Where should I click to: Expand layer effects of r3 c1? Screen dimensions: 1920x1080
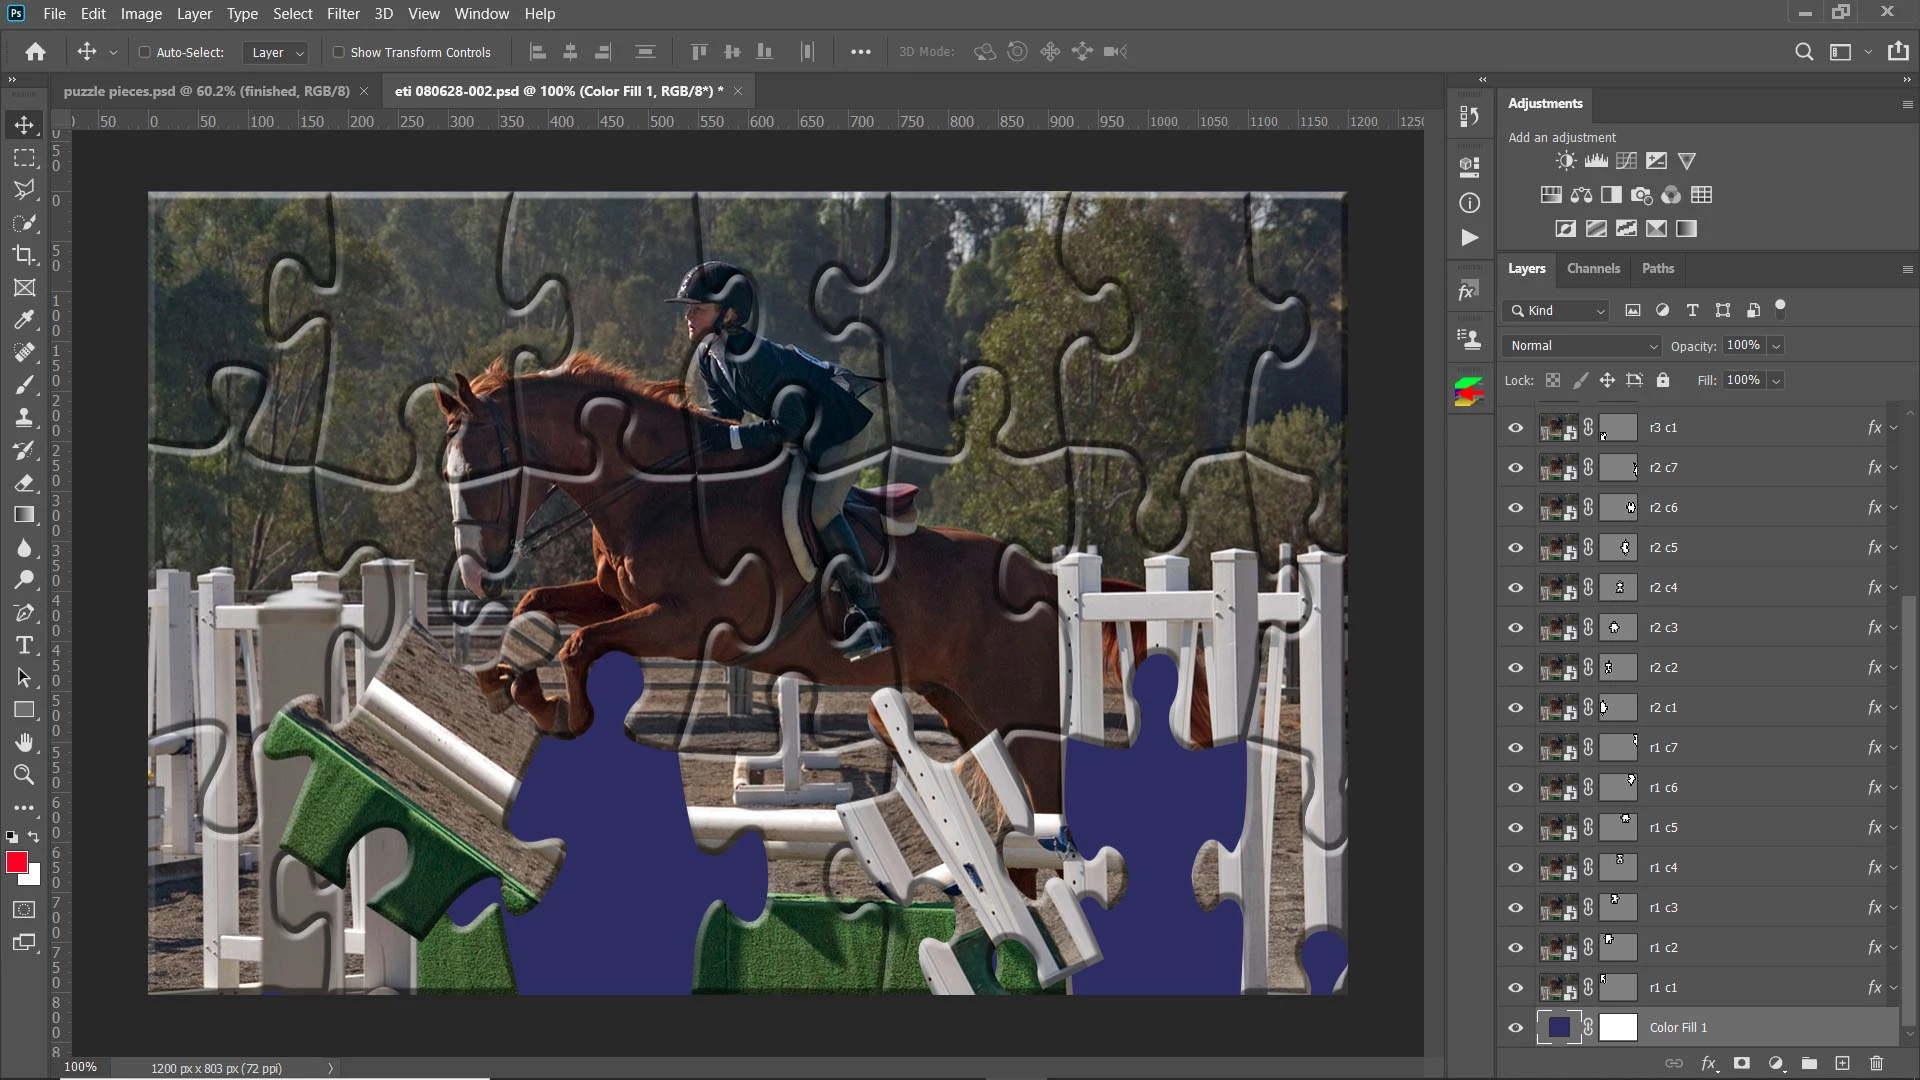click(x=1894, y=428)
